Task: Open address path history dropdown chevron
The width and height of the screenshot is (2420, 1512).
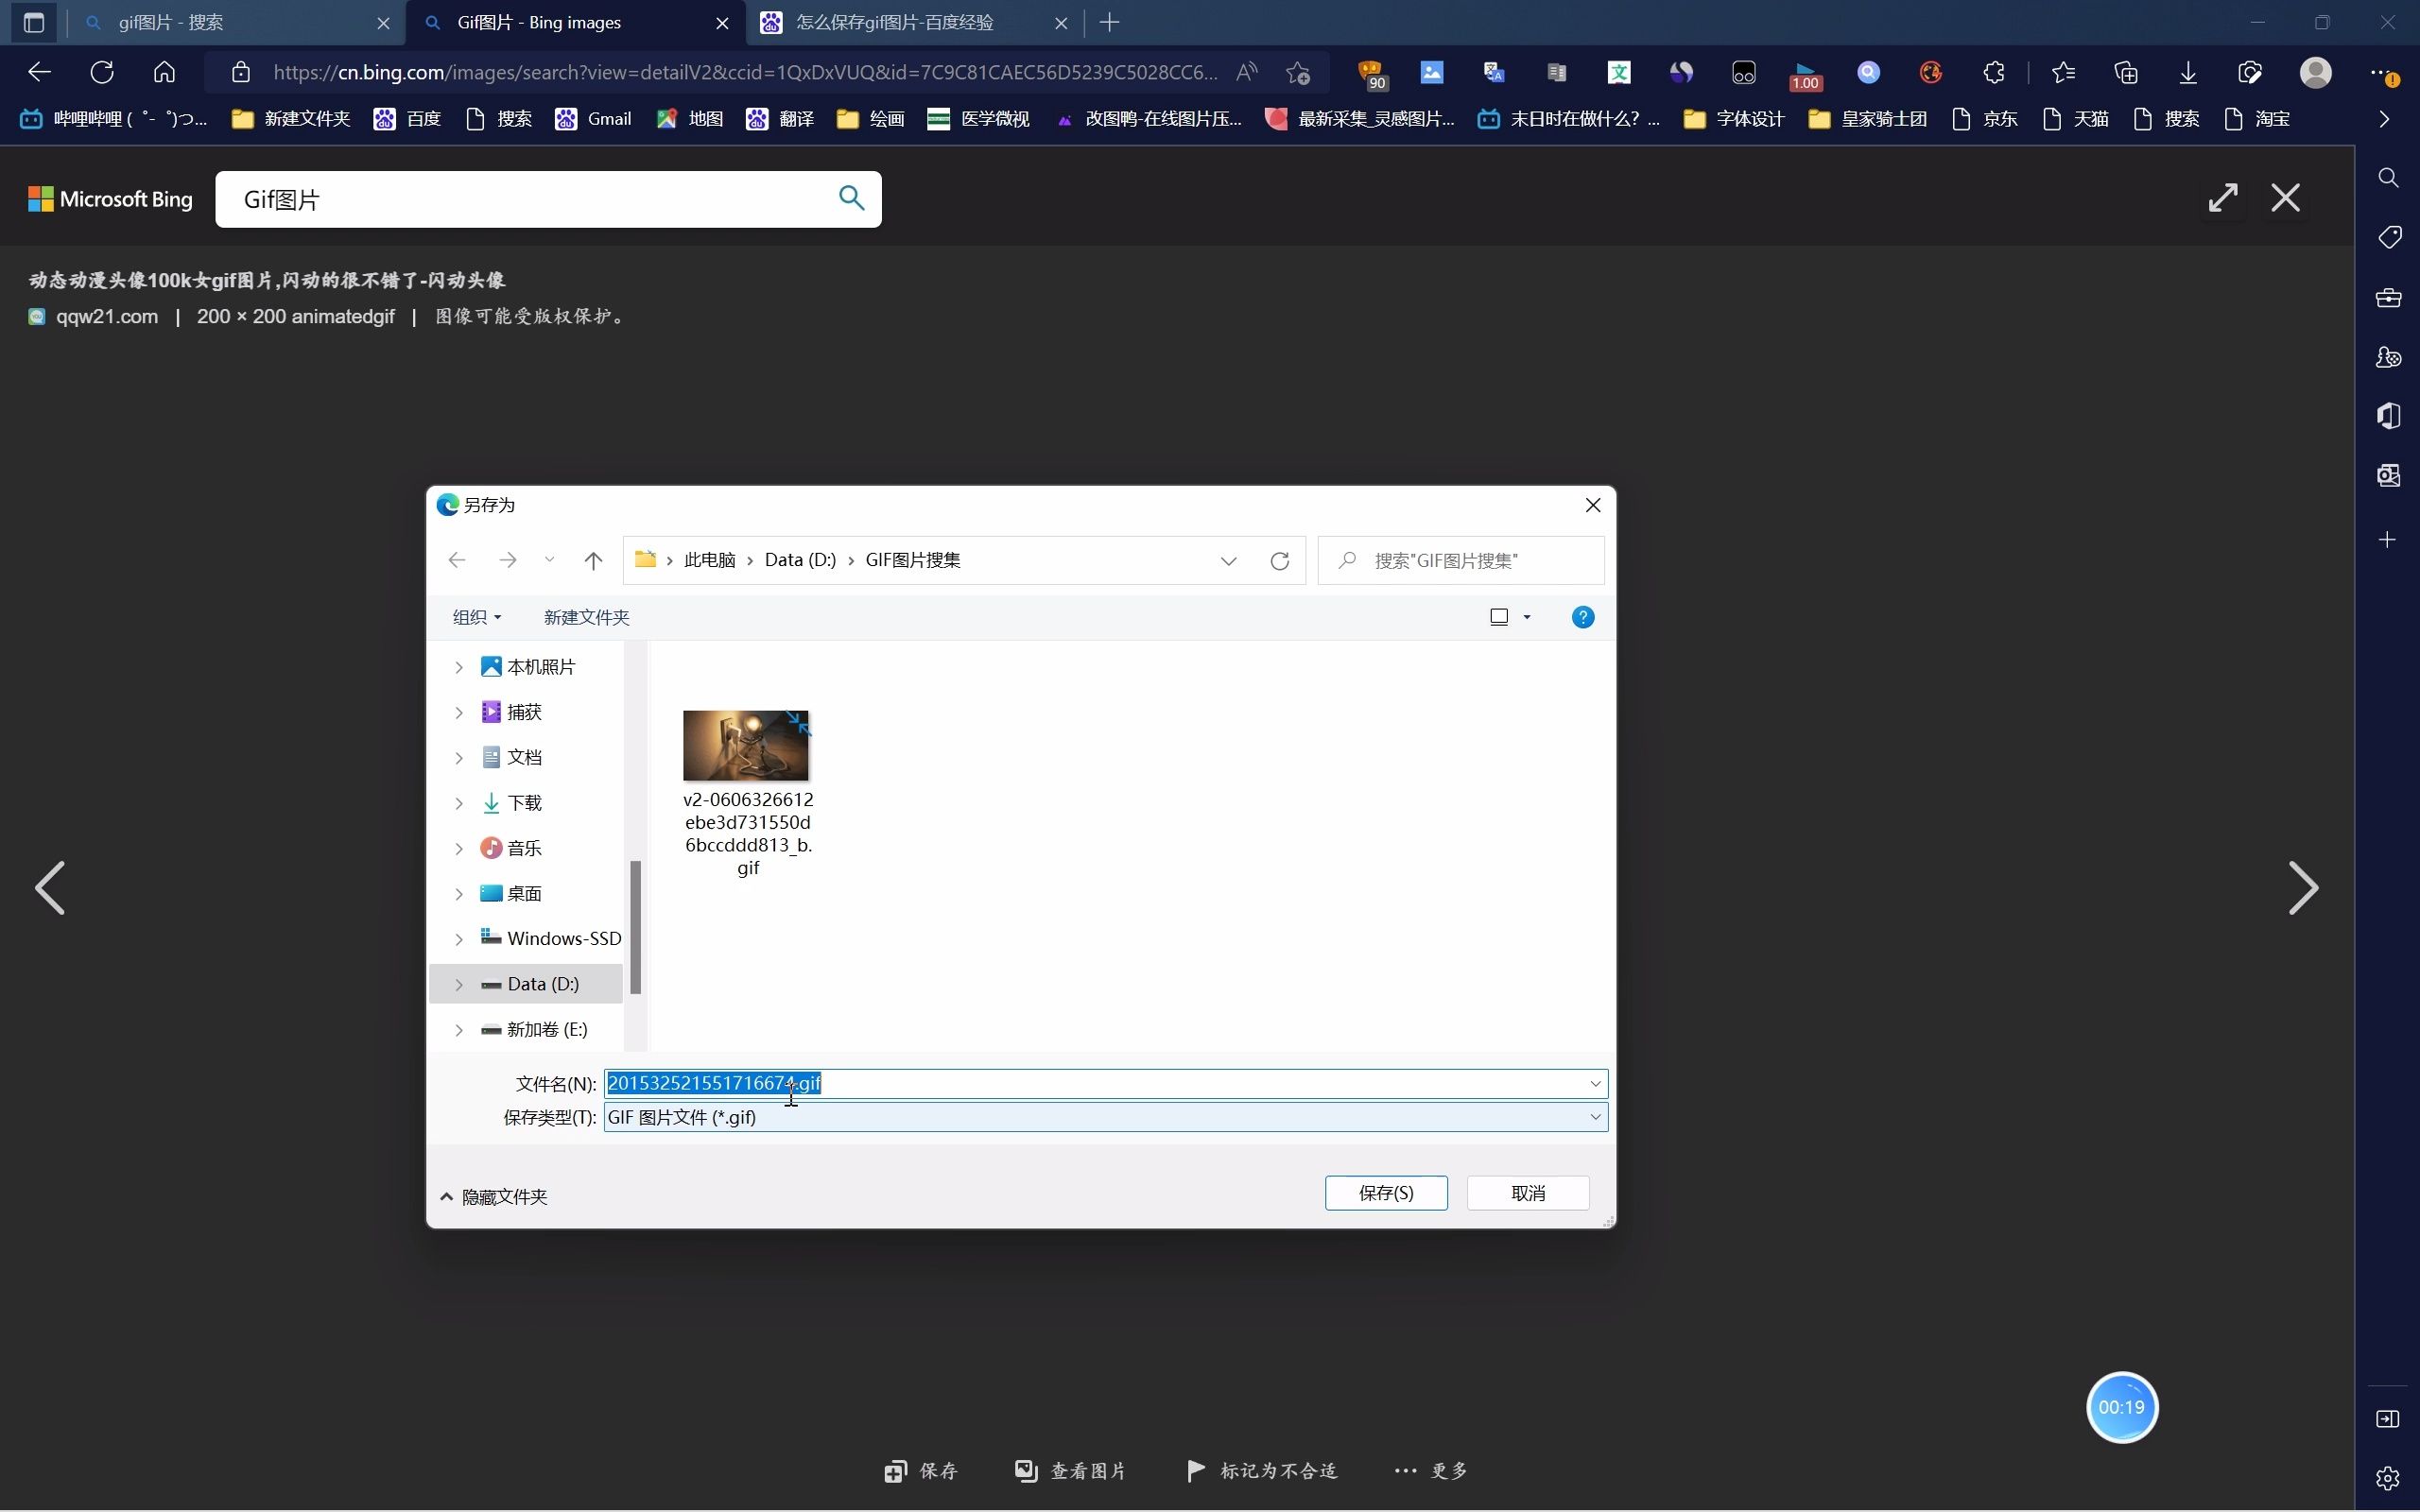Action: coord(1228,561)
